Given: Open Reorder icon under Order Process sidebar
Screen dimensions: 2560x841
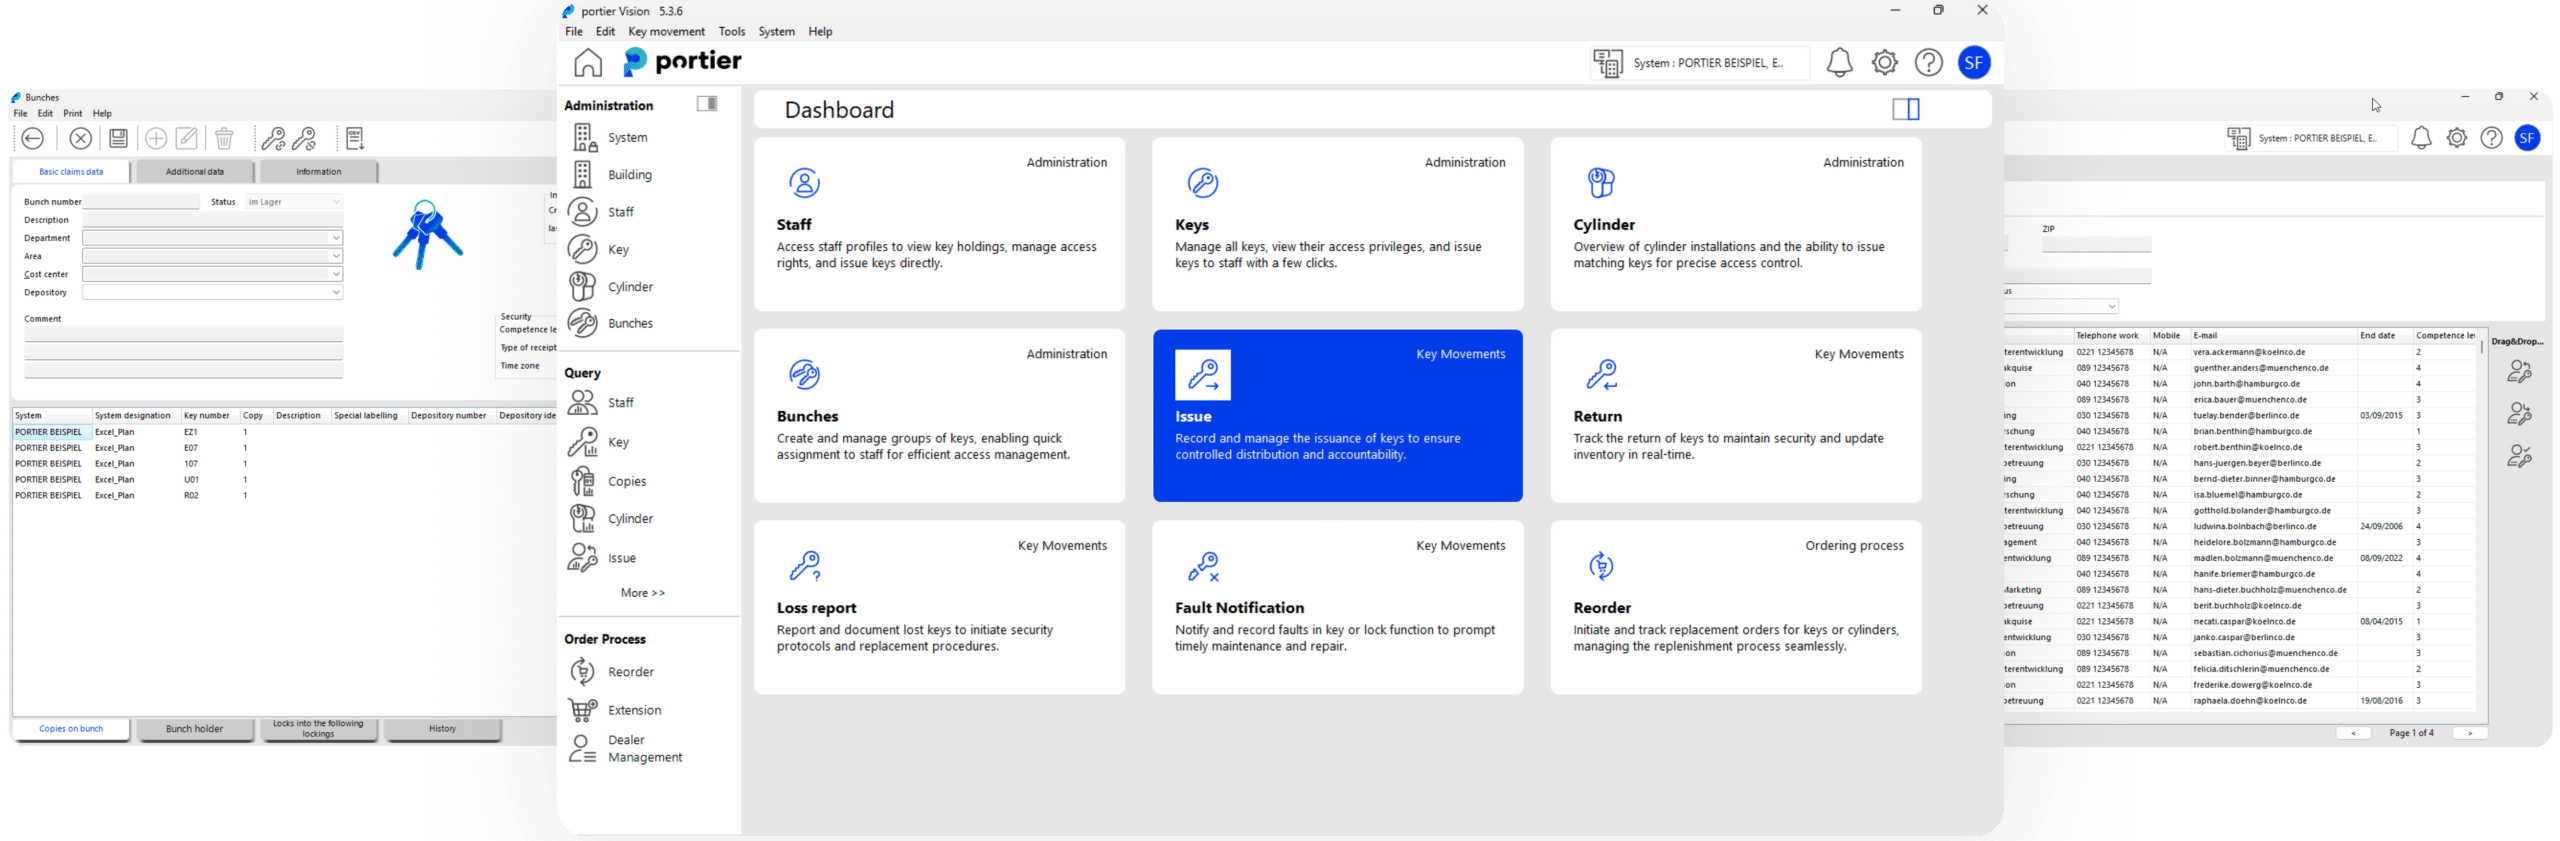Looking at the screenshot, I should click(582, 671).
